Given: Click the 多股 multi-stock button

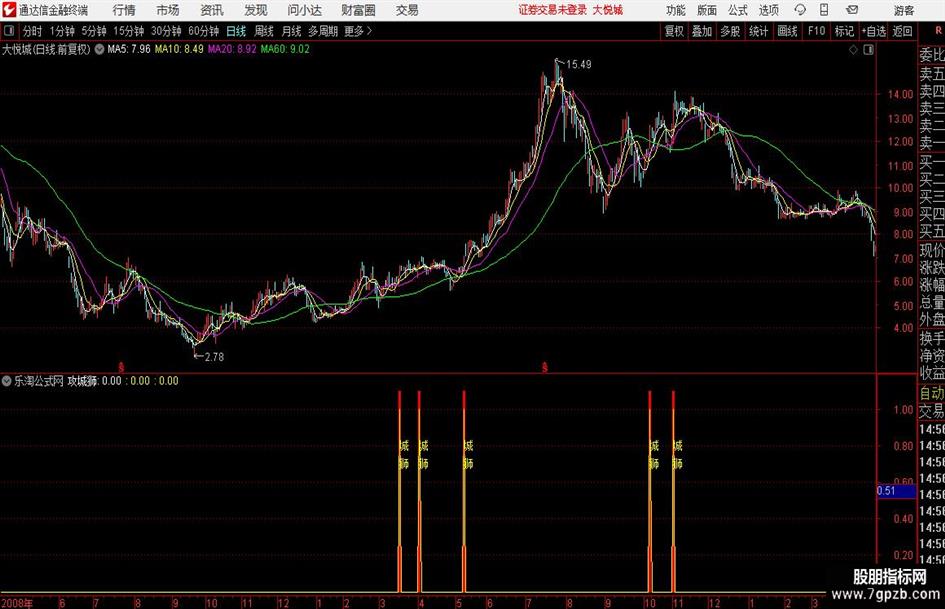Looking at the screenshot, I should tap(730, 31).
